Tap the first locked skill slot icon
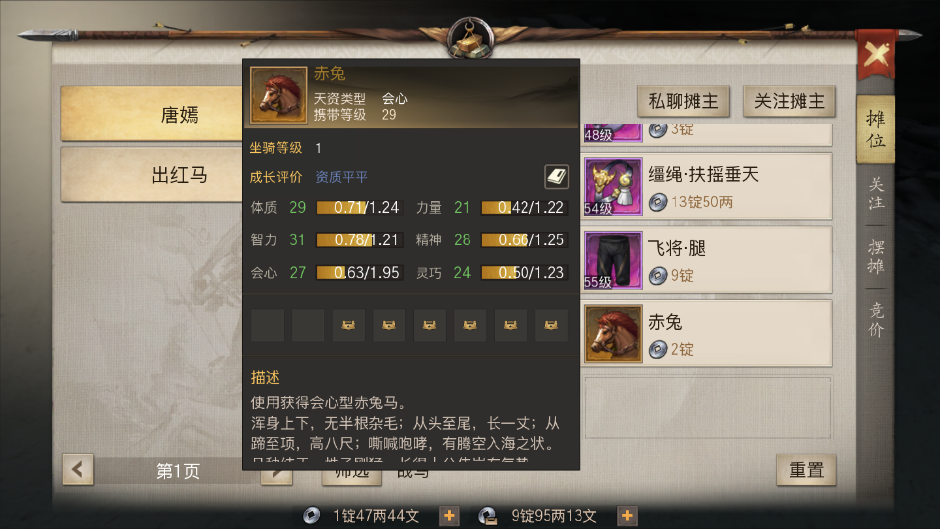This screenshot has height=529, width=940. tap(348, 325)
